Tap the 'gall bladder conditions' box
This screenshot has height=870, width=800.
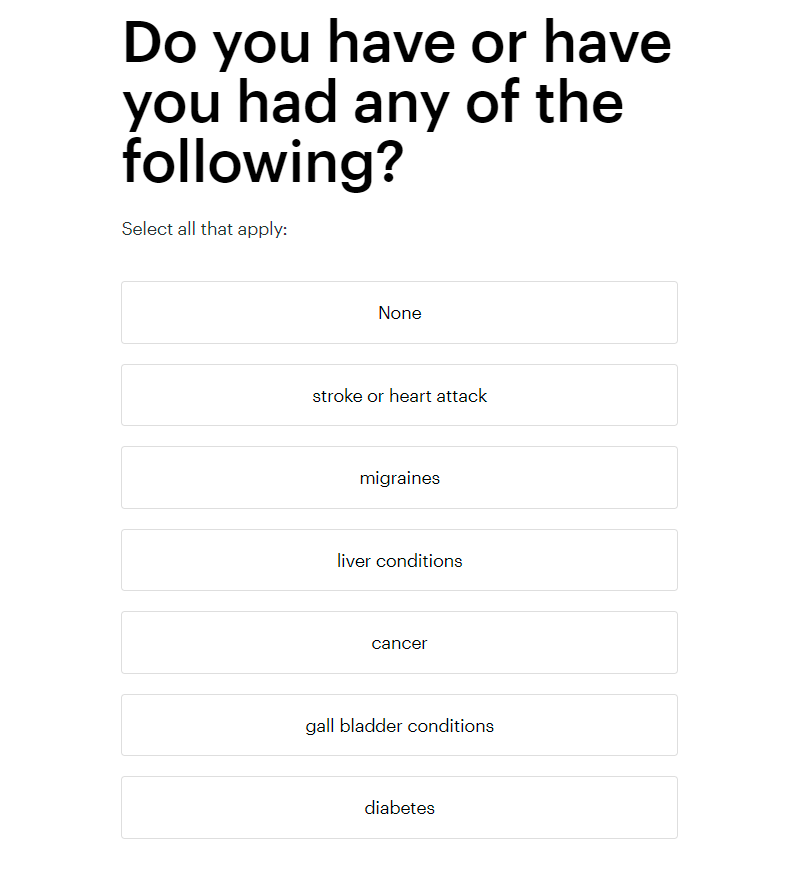point(399,725)
